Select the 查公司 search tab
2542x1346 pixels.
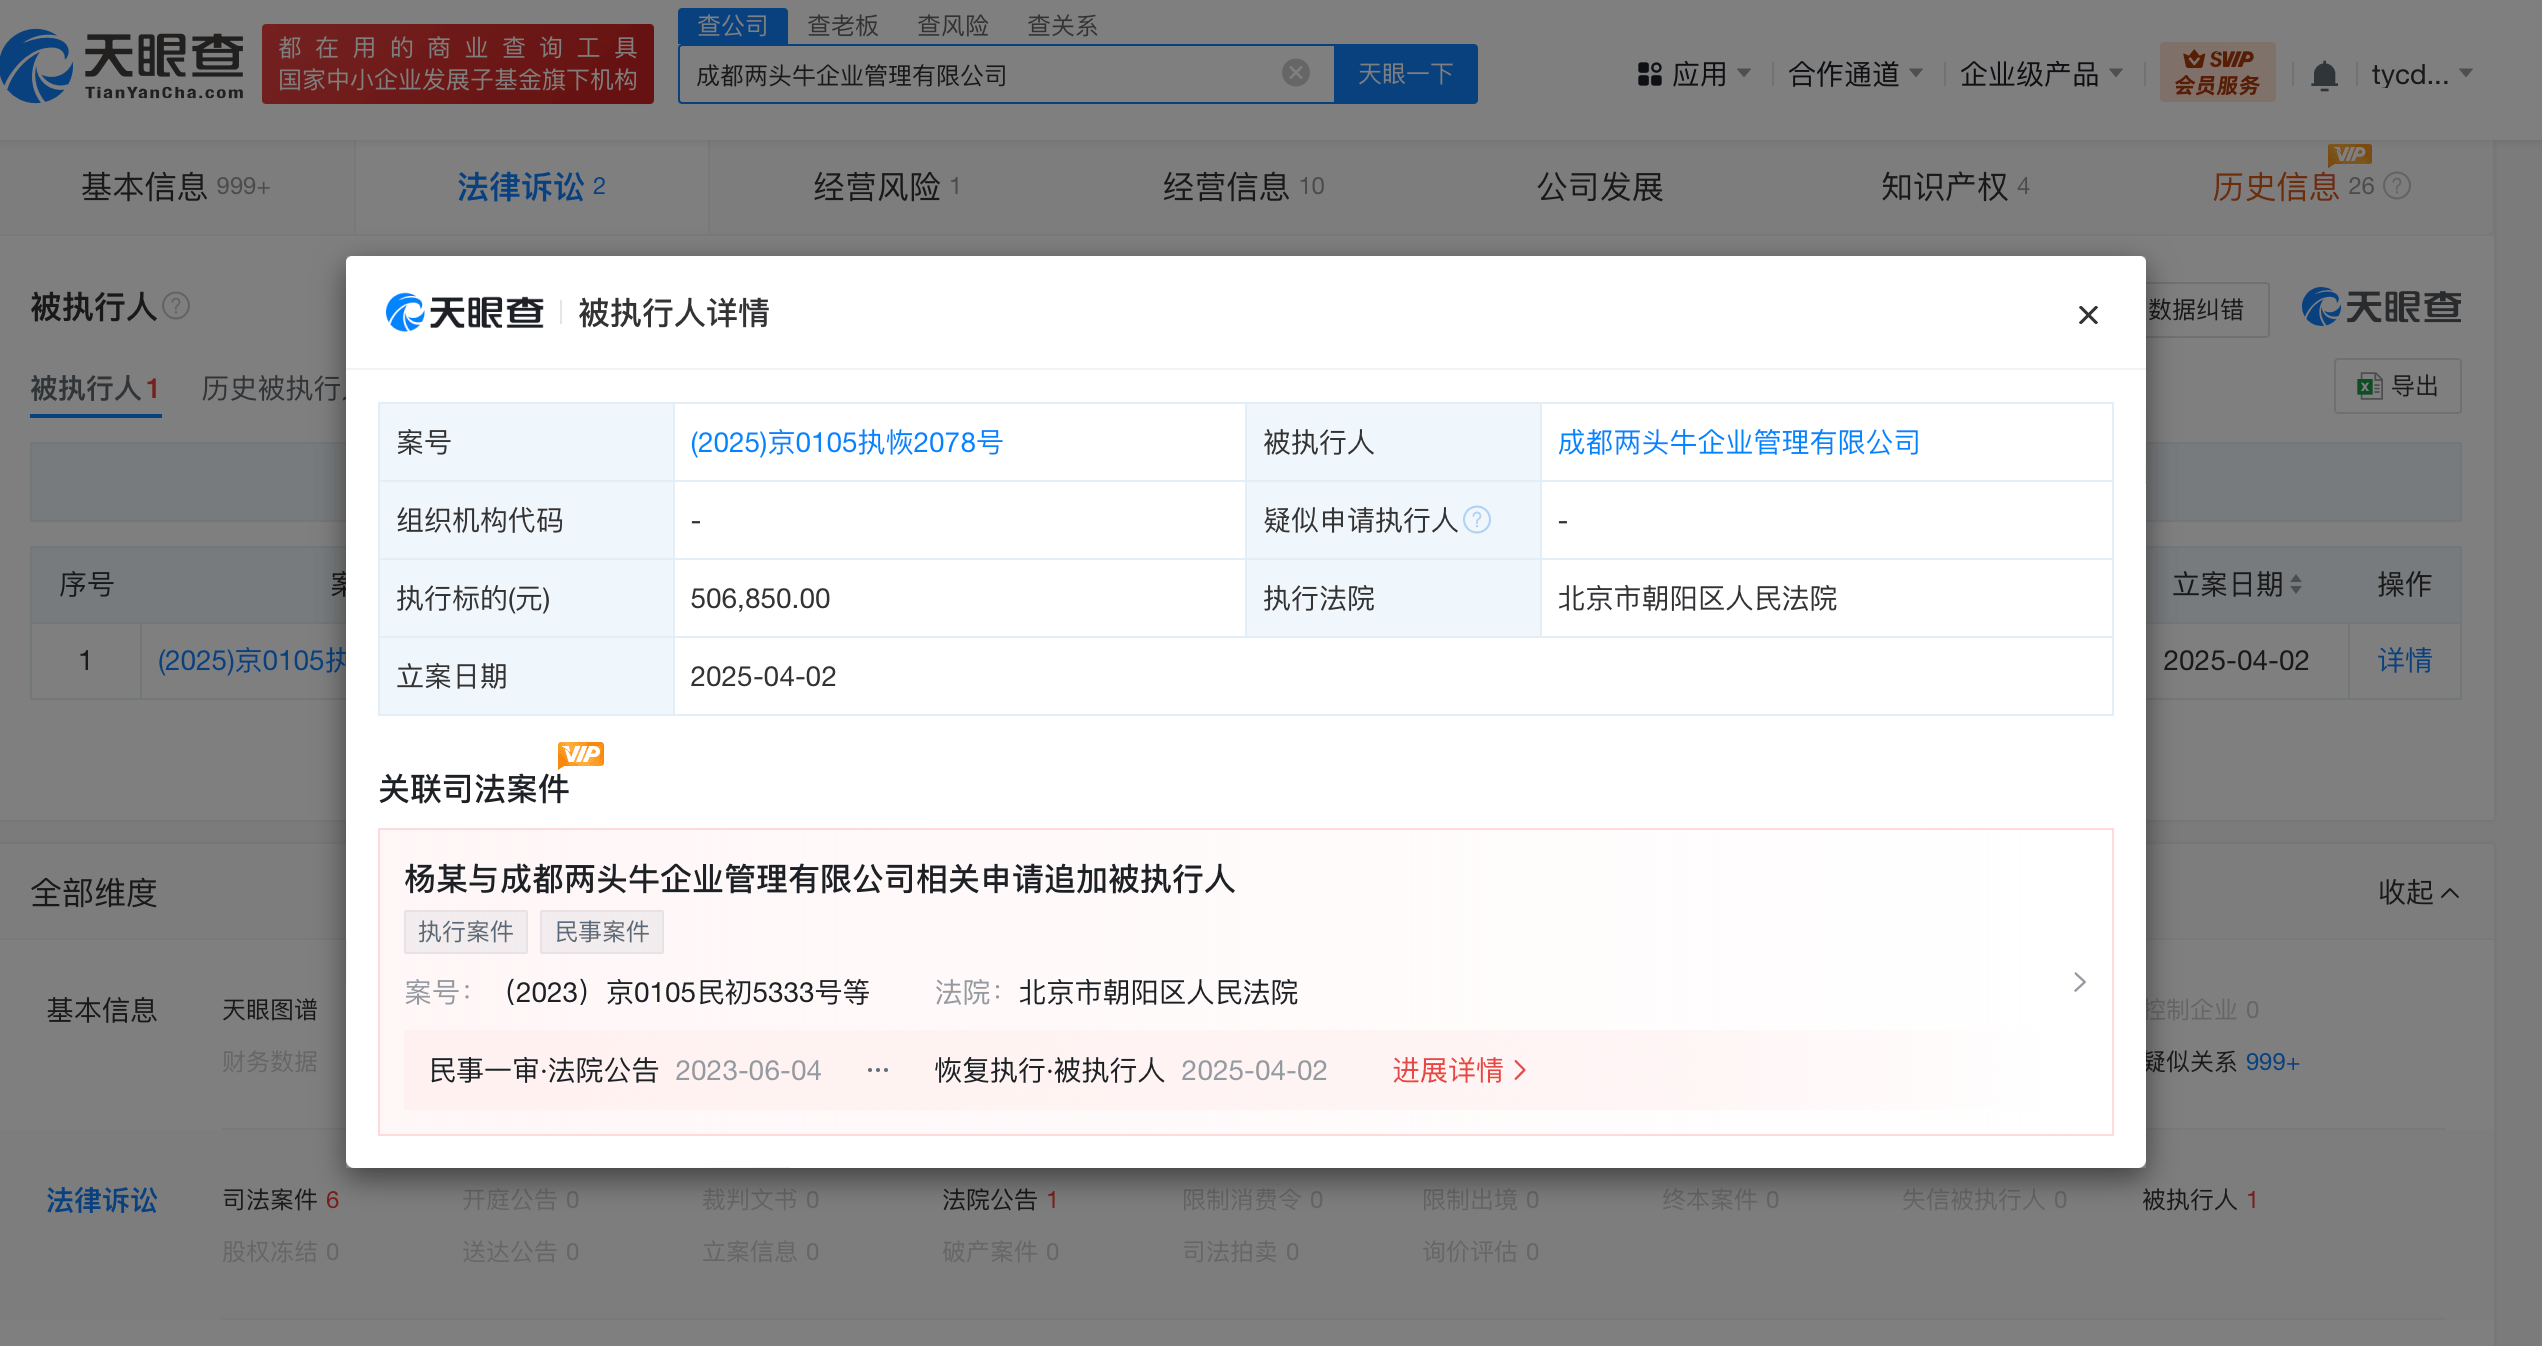click(732, 25)
